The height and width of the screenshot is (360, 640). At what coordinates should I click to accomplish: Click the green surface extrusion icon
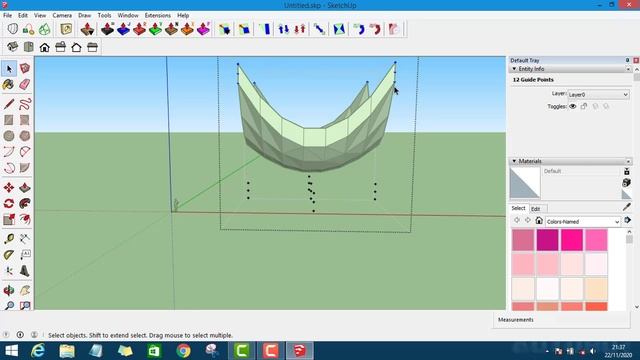point(155,29)
